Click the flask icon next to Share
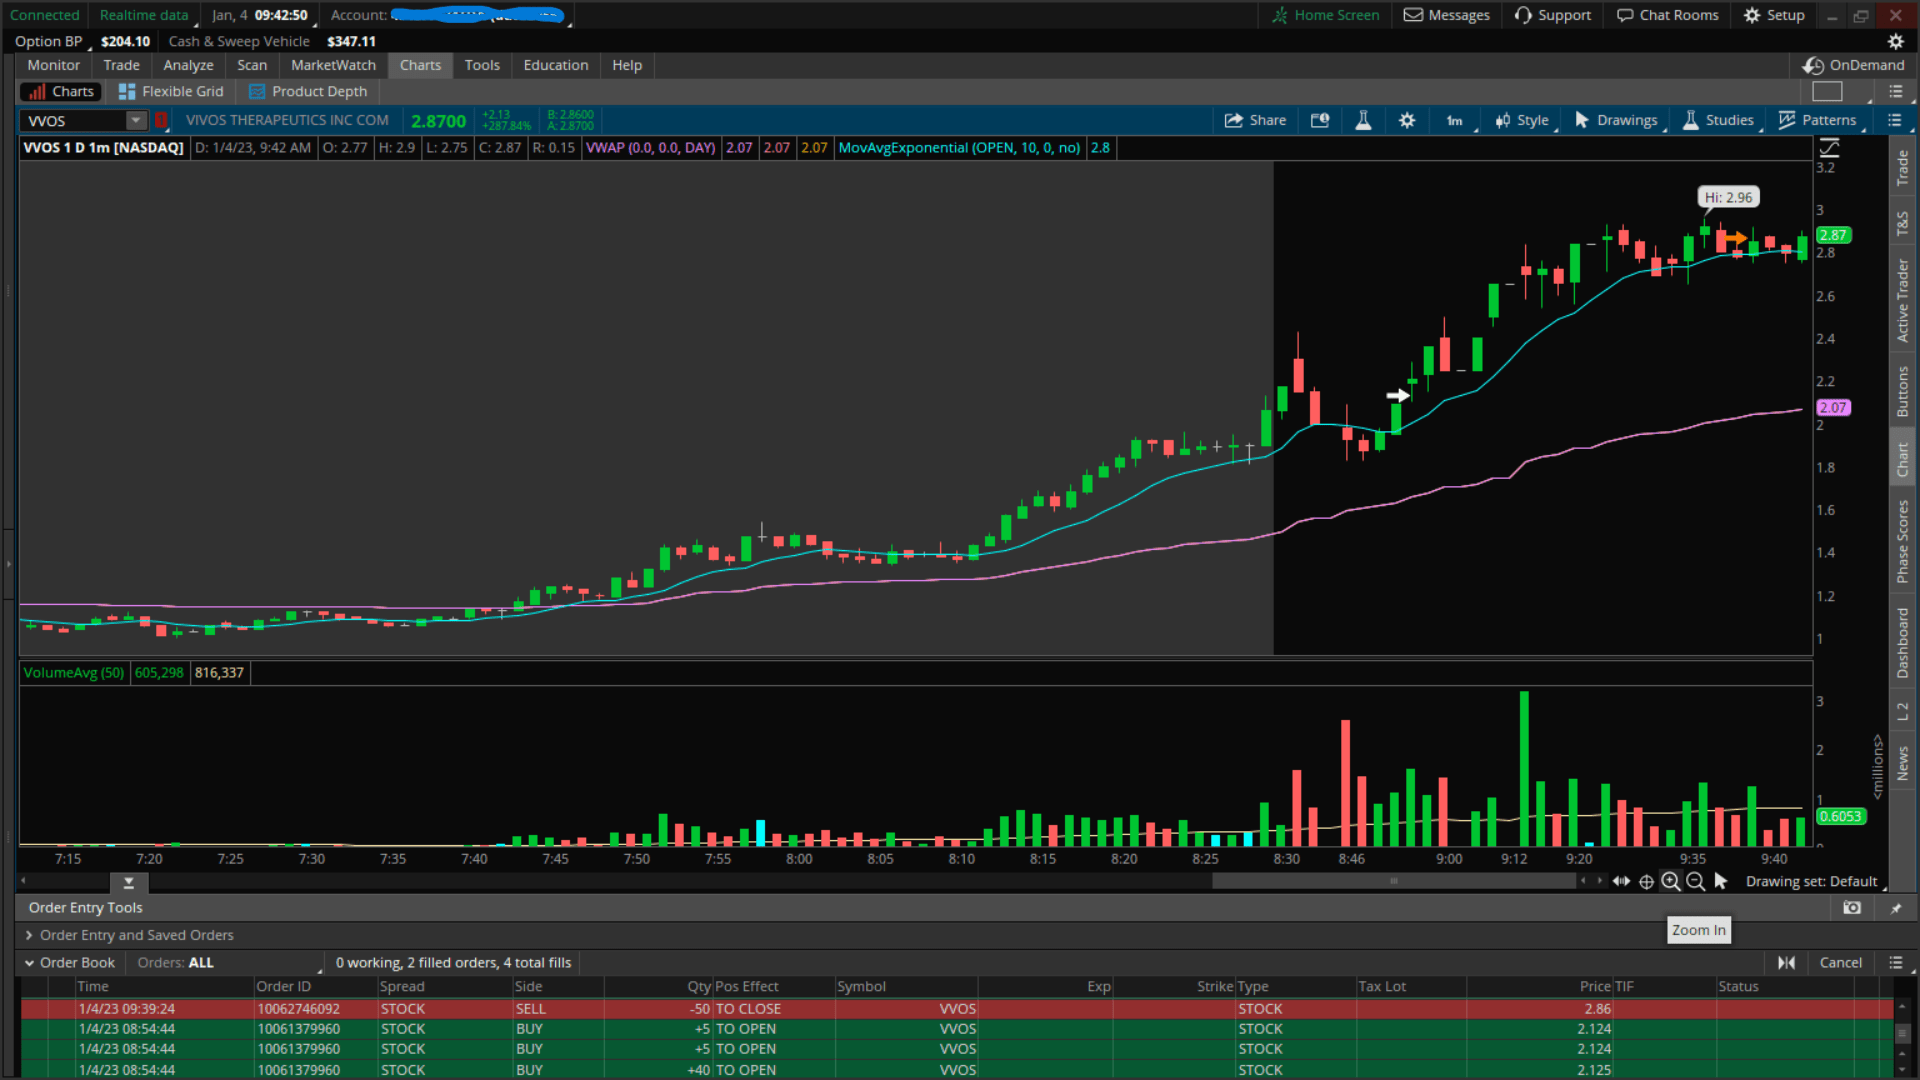This screenshot has width=1920, height=1080. (x=1363, y=120)
